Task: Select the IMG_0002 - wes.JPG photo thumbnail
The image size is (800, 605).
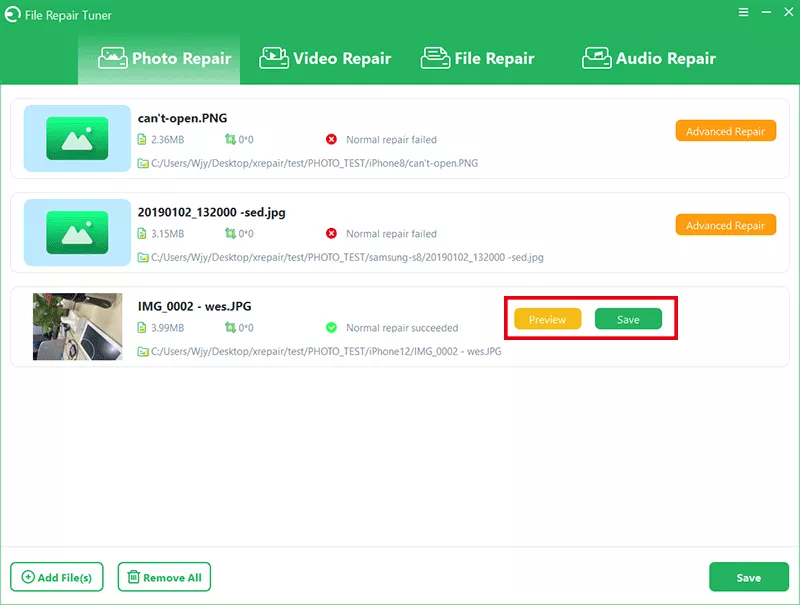Action: coord(78,326)
